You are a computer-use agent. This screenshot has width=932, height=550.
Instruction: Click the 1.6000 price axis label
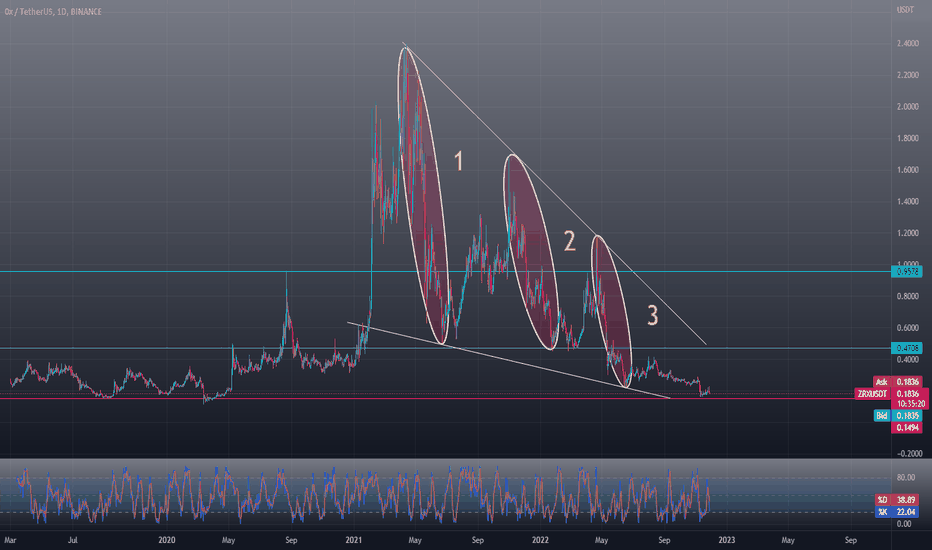[908, 169]
